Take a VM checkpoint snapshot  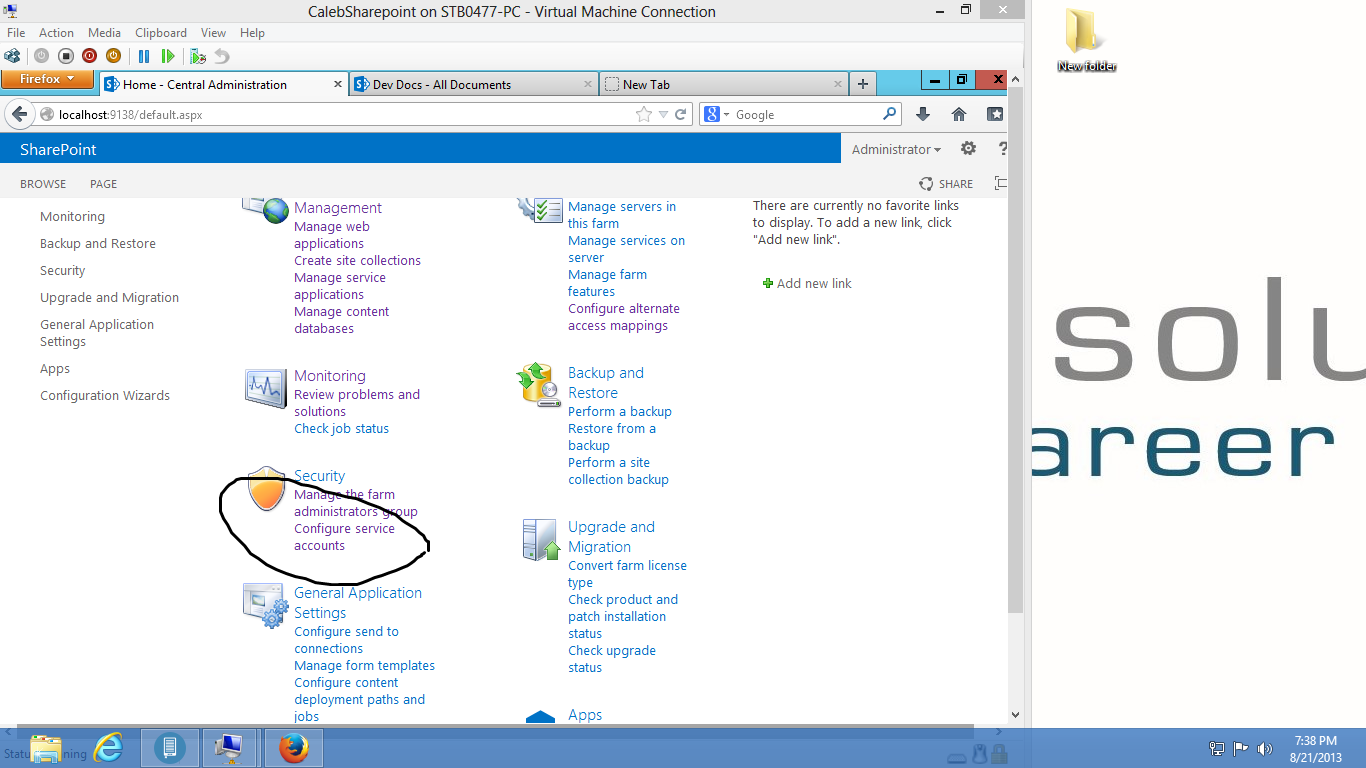point(198,57)
